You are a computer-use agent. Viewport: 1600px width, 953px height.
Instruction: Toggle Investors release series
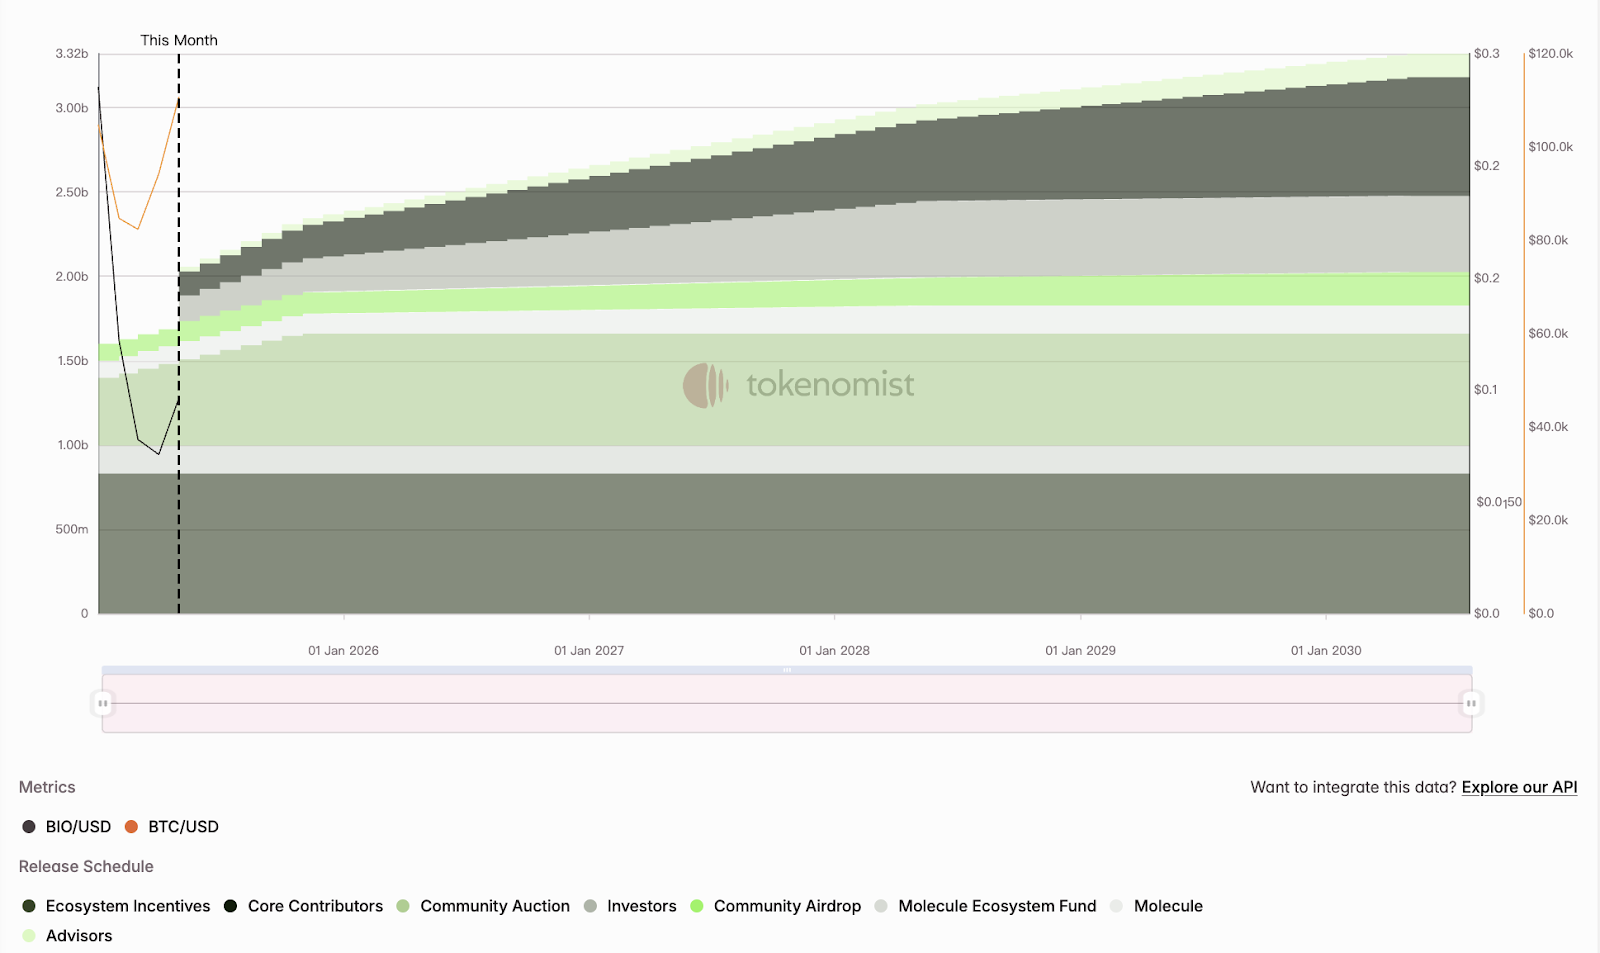(x=630, y=906)
